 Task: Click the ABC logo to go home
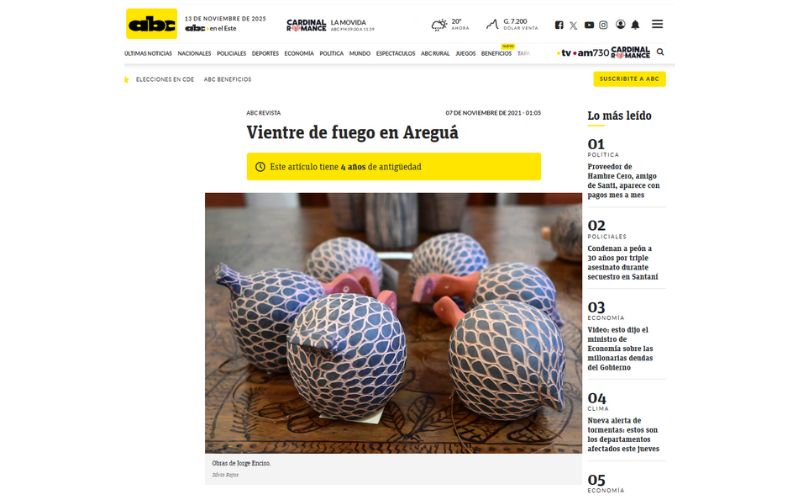tap(152, 23)
